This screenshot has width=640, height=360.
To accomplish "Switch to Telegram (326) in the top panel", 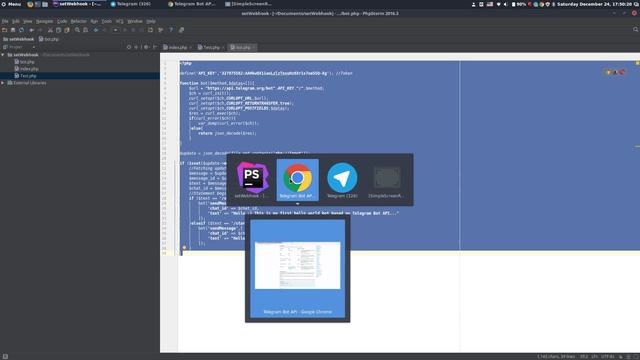I will click(x=131, y=4).
